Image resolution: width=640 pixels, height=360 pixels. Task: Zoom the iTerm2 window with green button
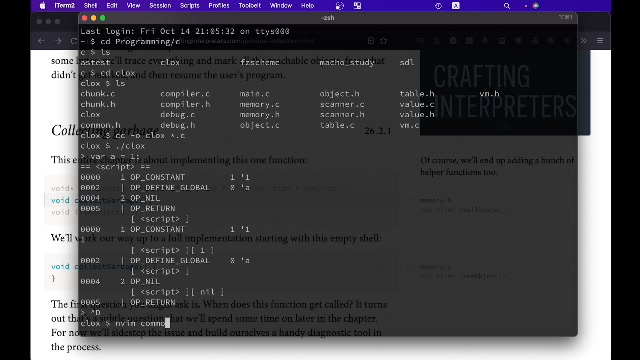pyautogui.click(x=102, y=18)
